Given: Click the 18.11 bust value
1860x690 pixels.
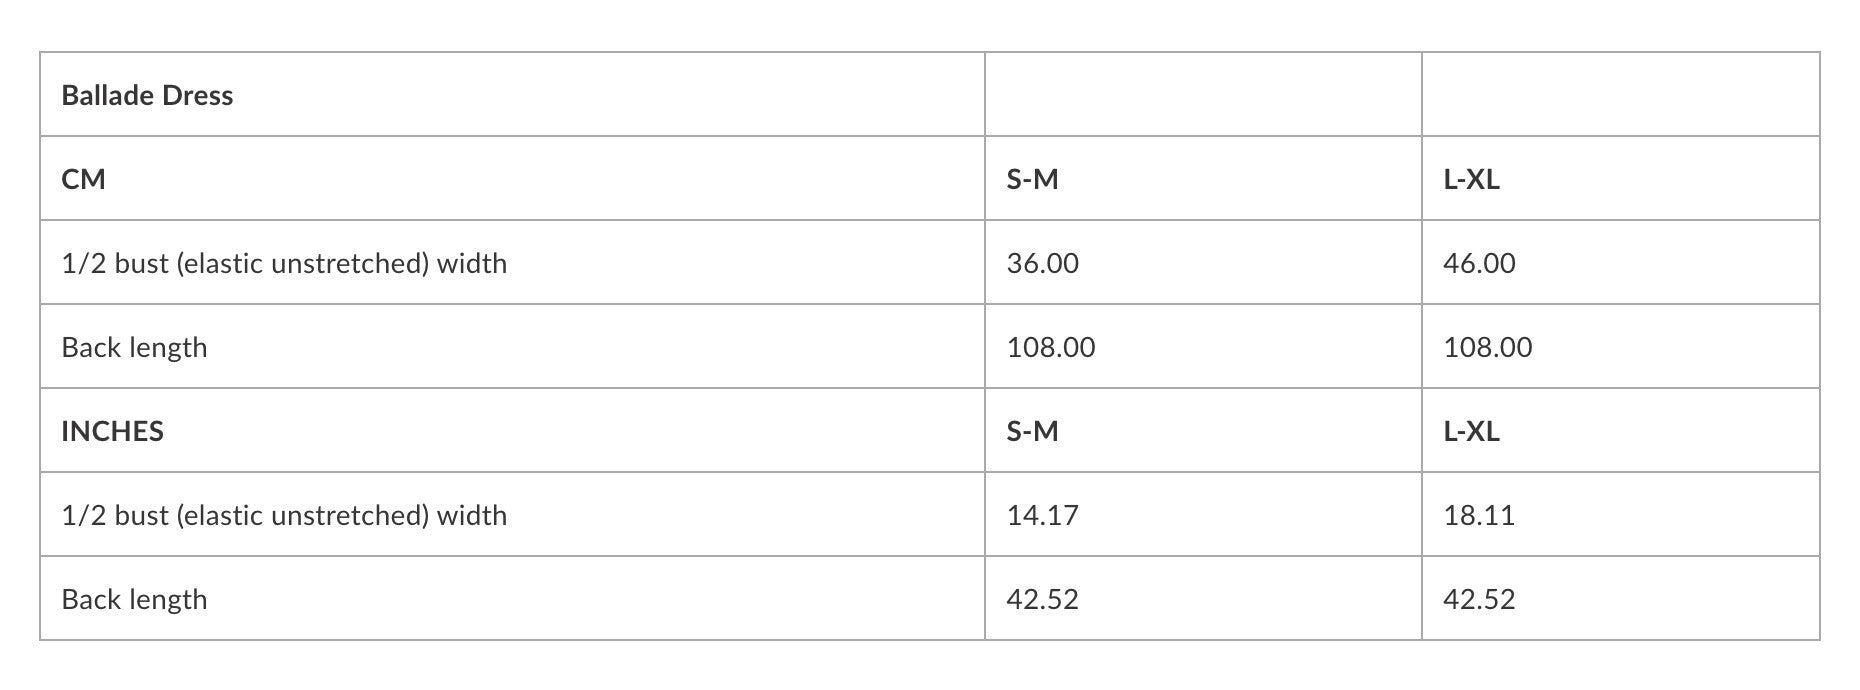Looking at the screenshot, I should [x=1479, y=515].
